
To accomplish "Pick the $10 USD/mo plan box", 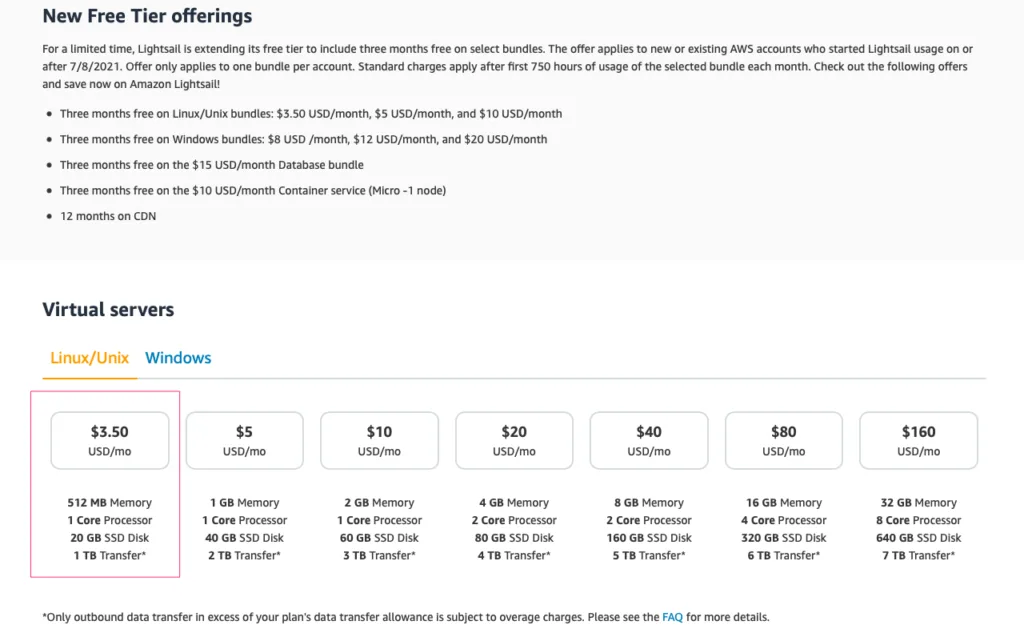I will click(379, 440).
